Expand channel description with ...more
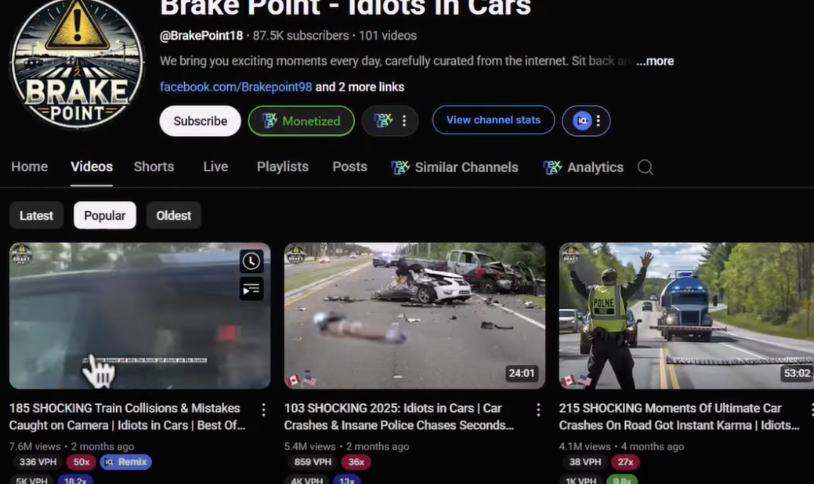Image resolution: width=814 pixels, height=484 pixels. click(x=655, y=61)
